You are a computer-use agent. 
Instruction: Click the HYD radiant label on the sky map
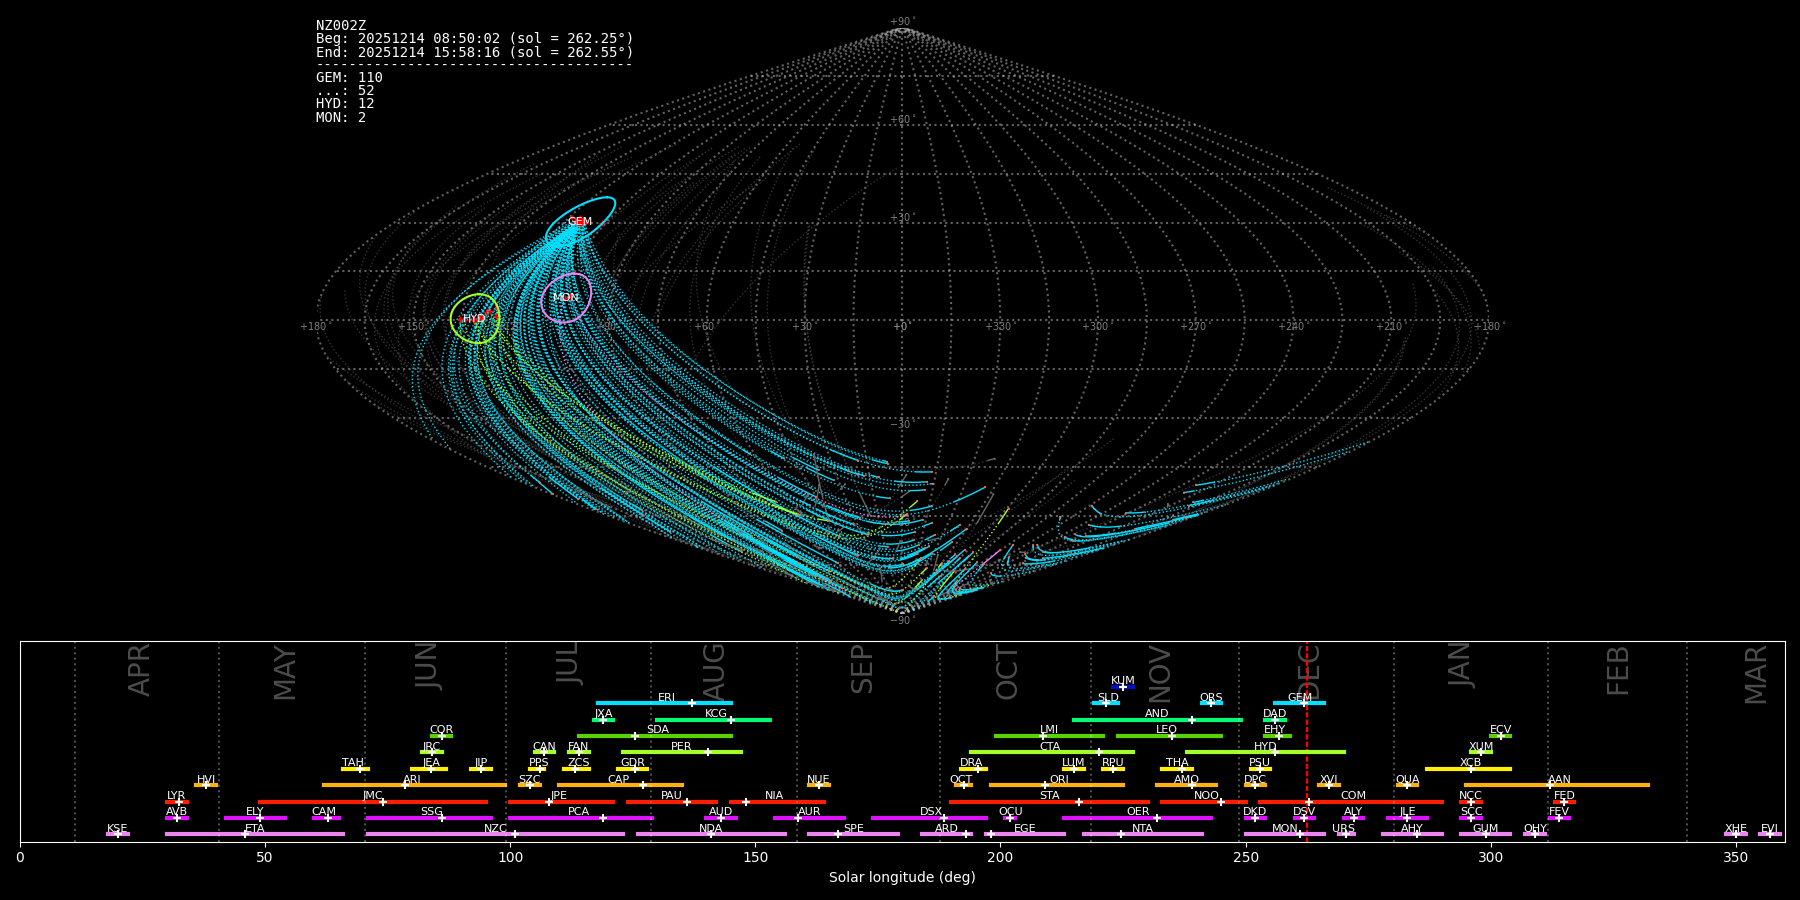tap(473, 319)
